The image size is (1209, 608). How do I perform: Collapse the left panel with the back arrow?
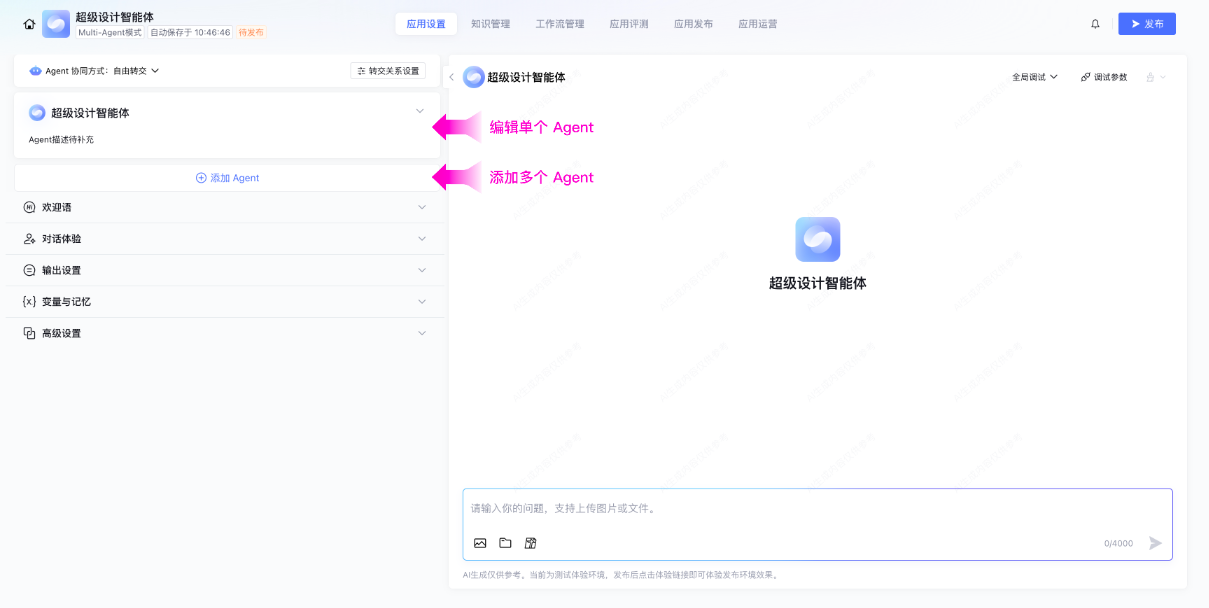pos(452,77)
